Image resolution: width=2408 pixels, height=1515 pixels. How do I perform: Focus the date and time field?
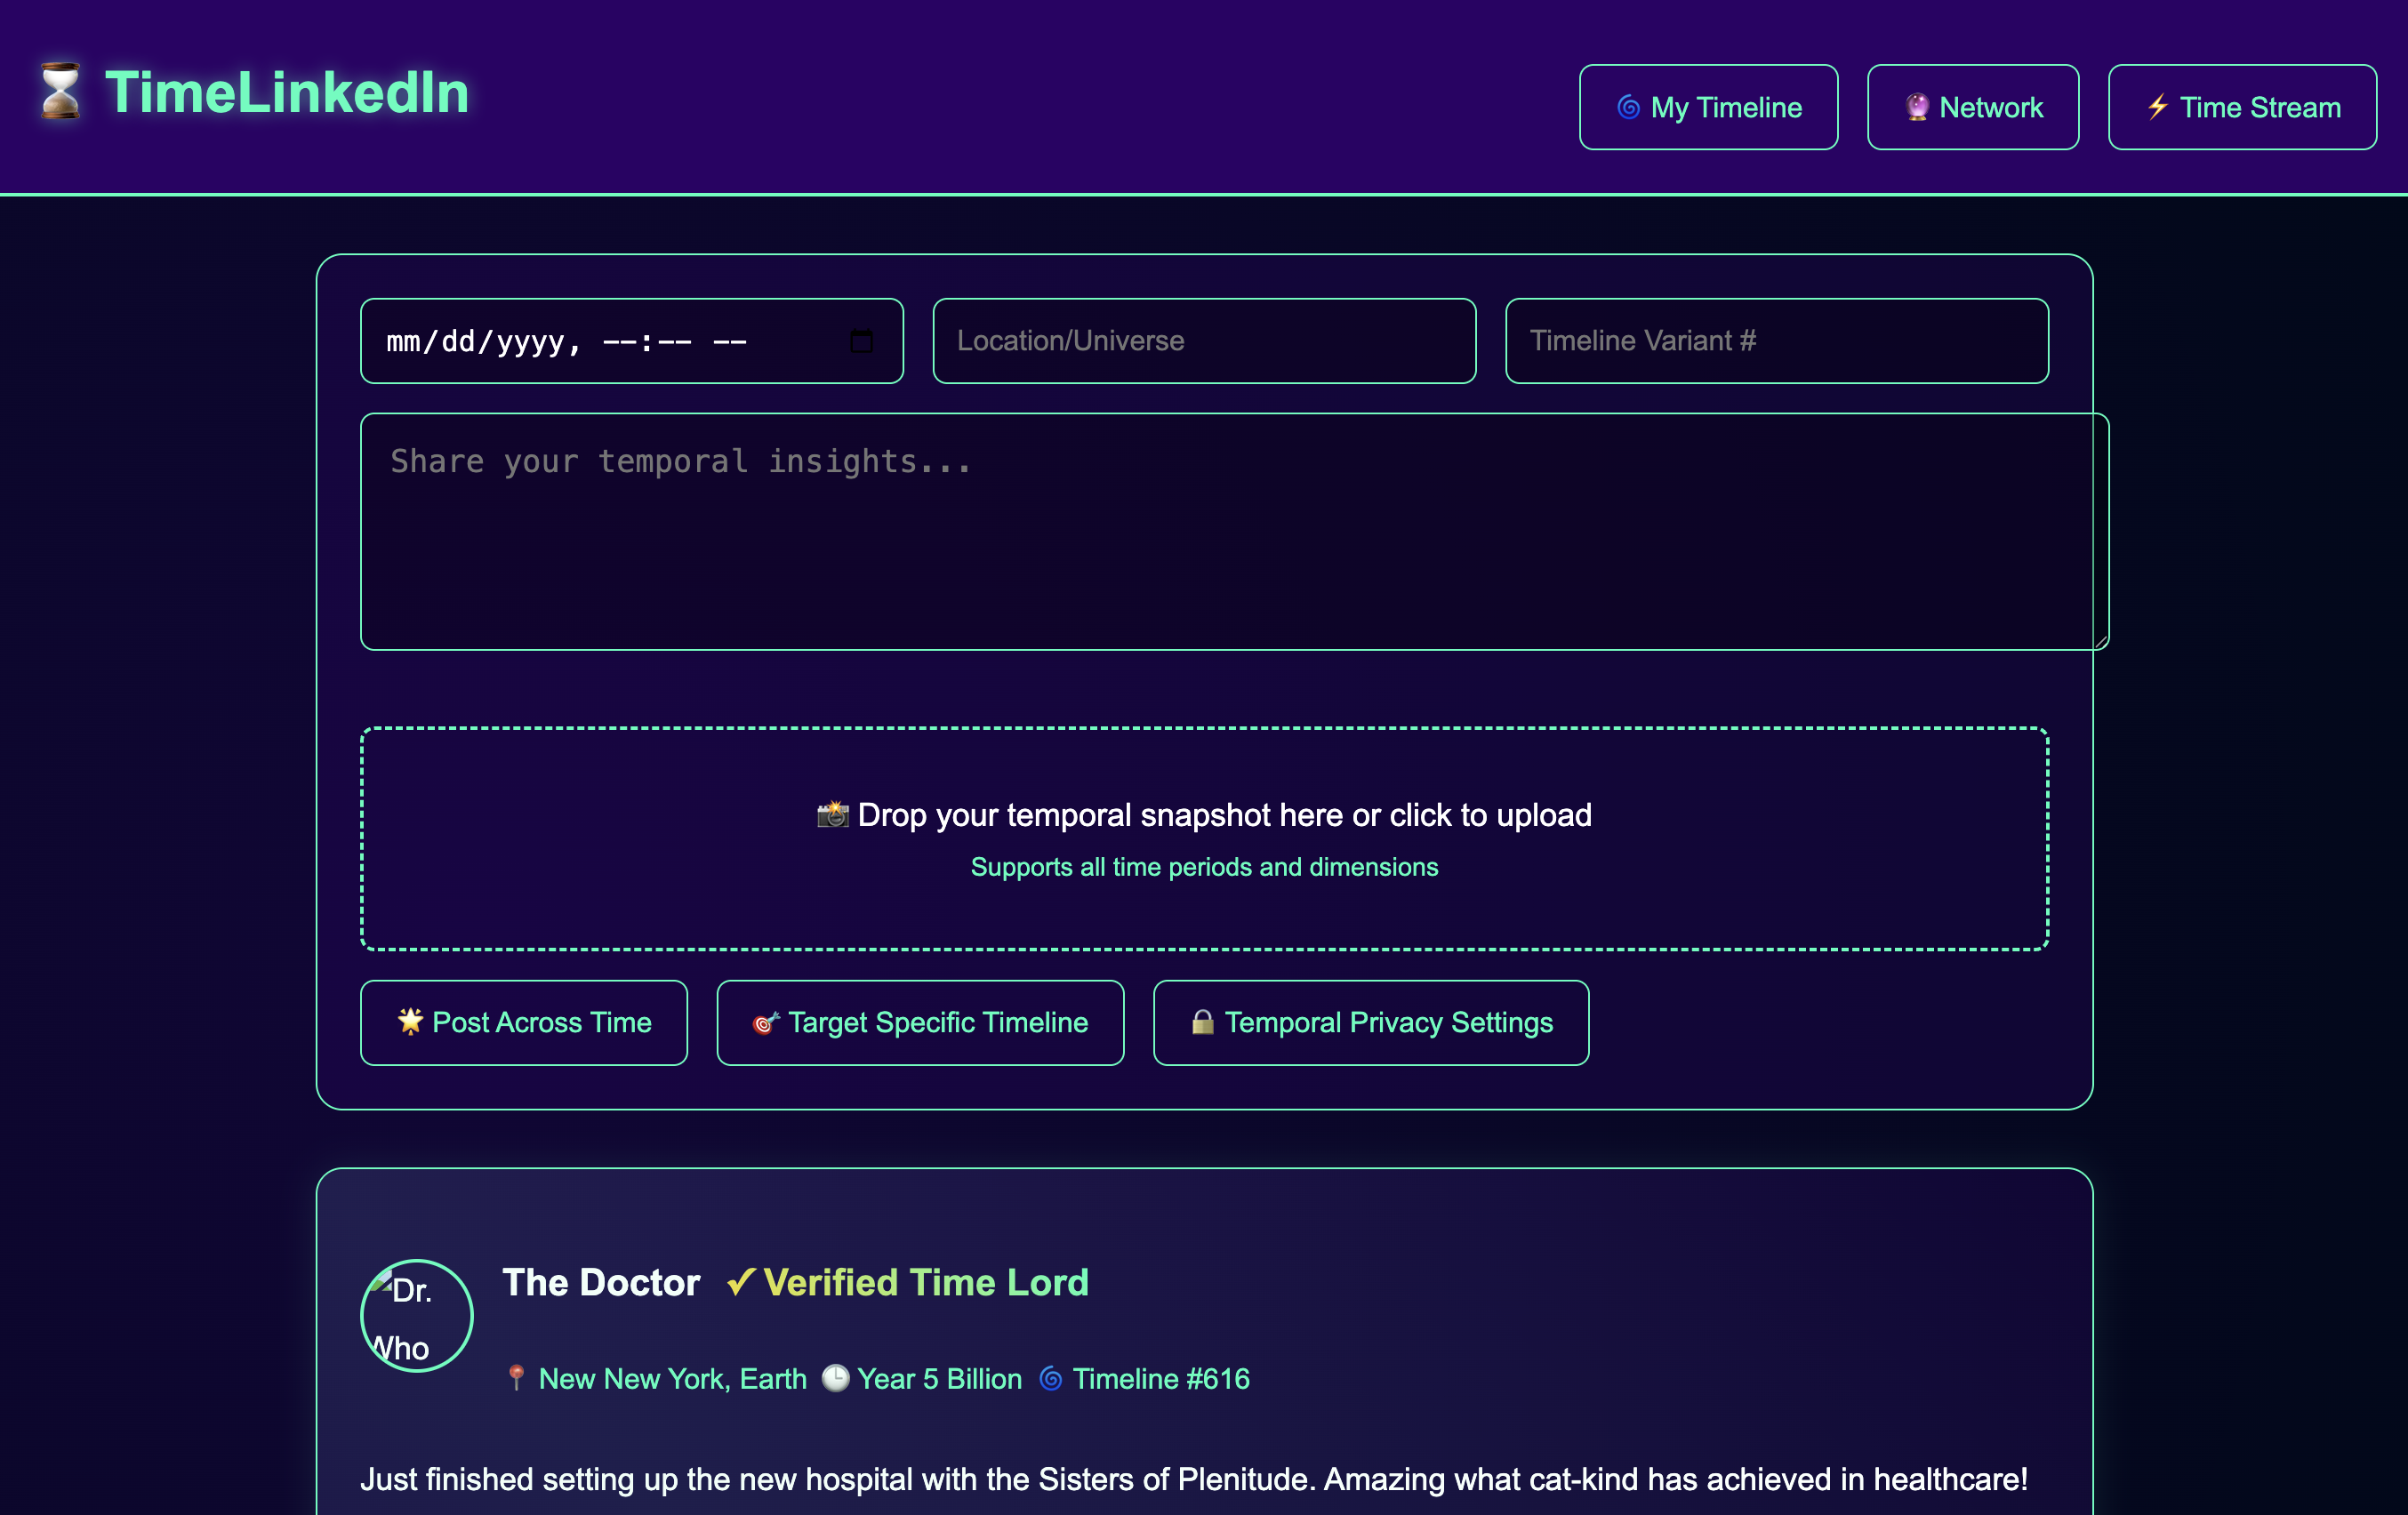(x=631, y=341)
